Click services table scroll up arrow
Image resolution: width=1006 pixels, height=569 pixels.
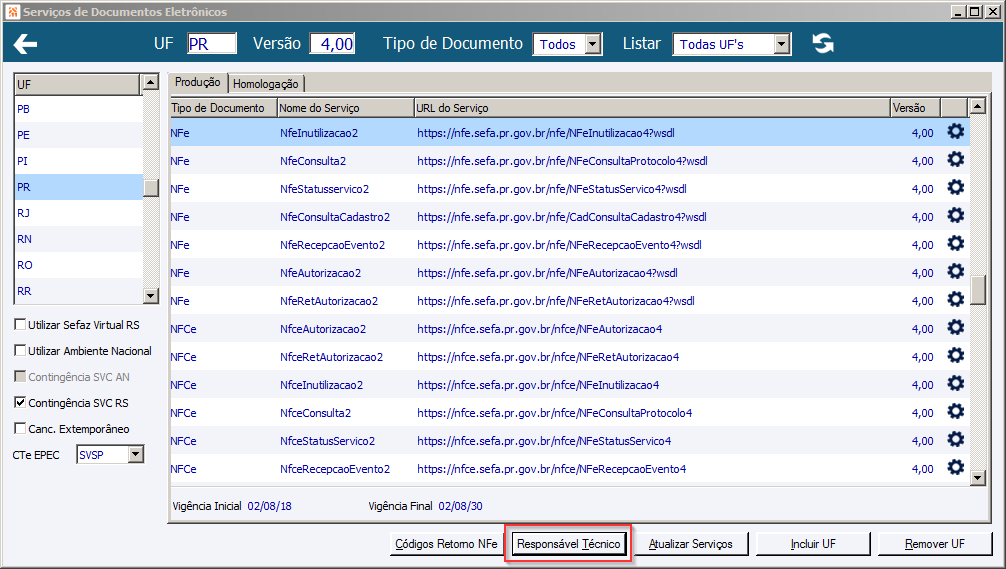tap(977, 106)
